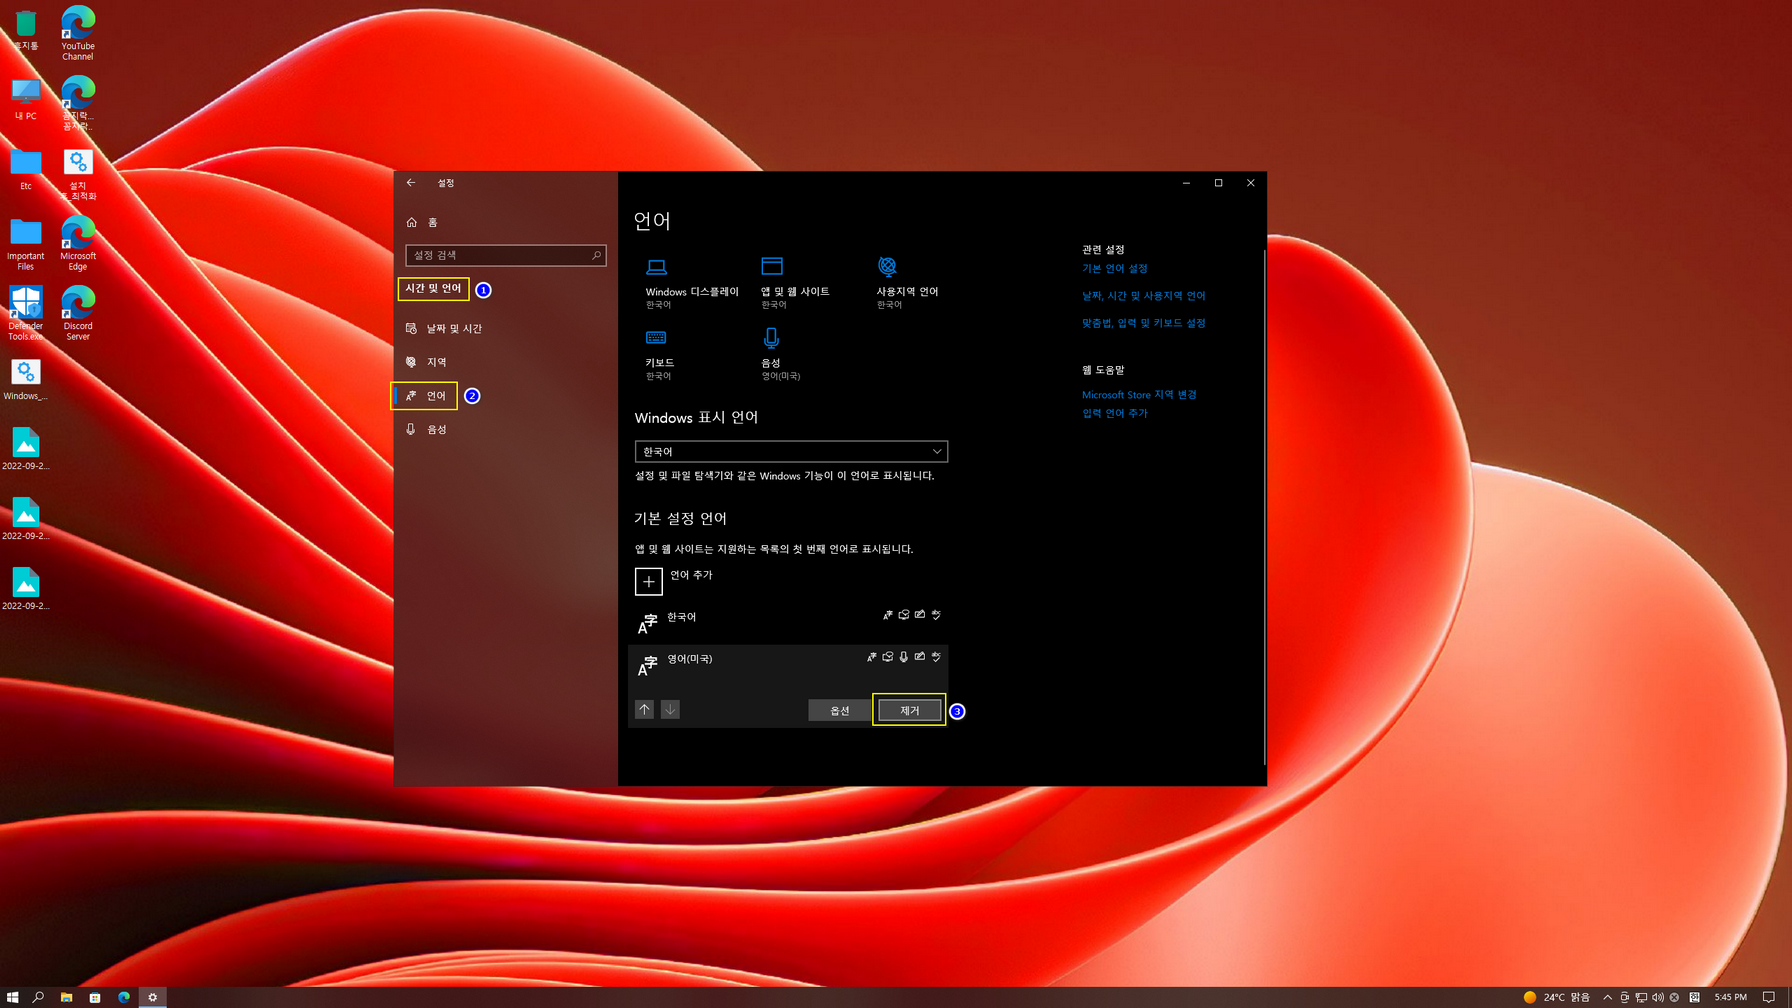1792x1008 pixels.
Task: Expand the Windows 표시 언어 dropdown
Action: 791,452
